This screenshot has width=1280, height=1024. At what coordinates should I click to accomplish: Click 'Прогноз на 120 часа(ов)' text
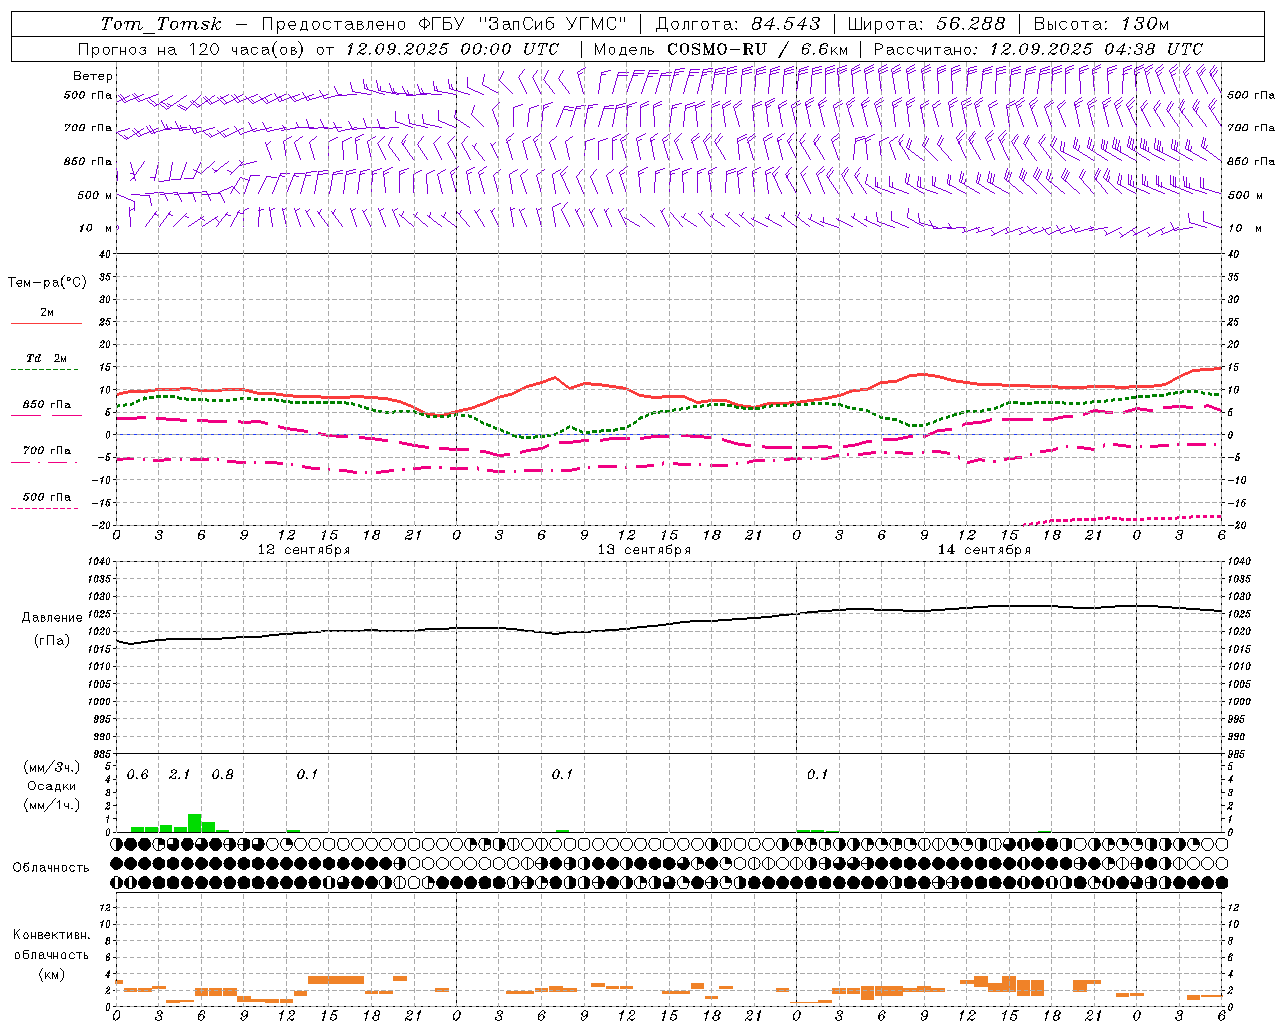point(192,49)
